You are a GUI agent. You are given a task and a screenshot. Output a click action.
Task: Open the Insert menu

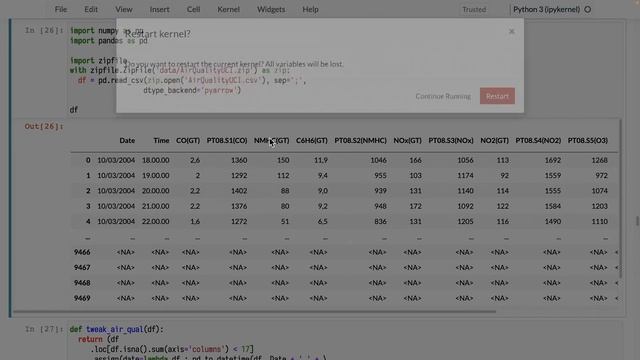pos(159,9)
